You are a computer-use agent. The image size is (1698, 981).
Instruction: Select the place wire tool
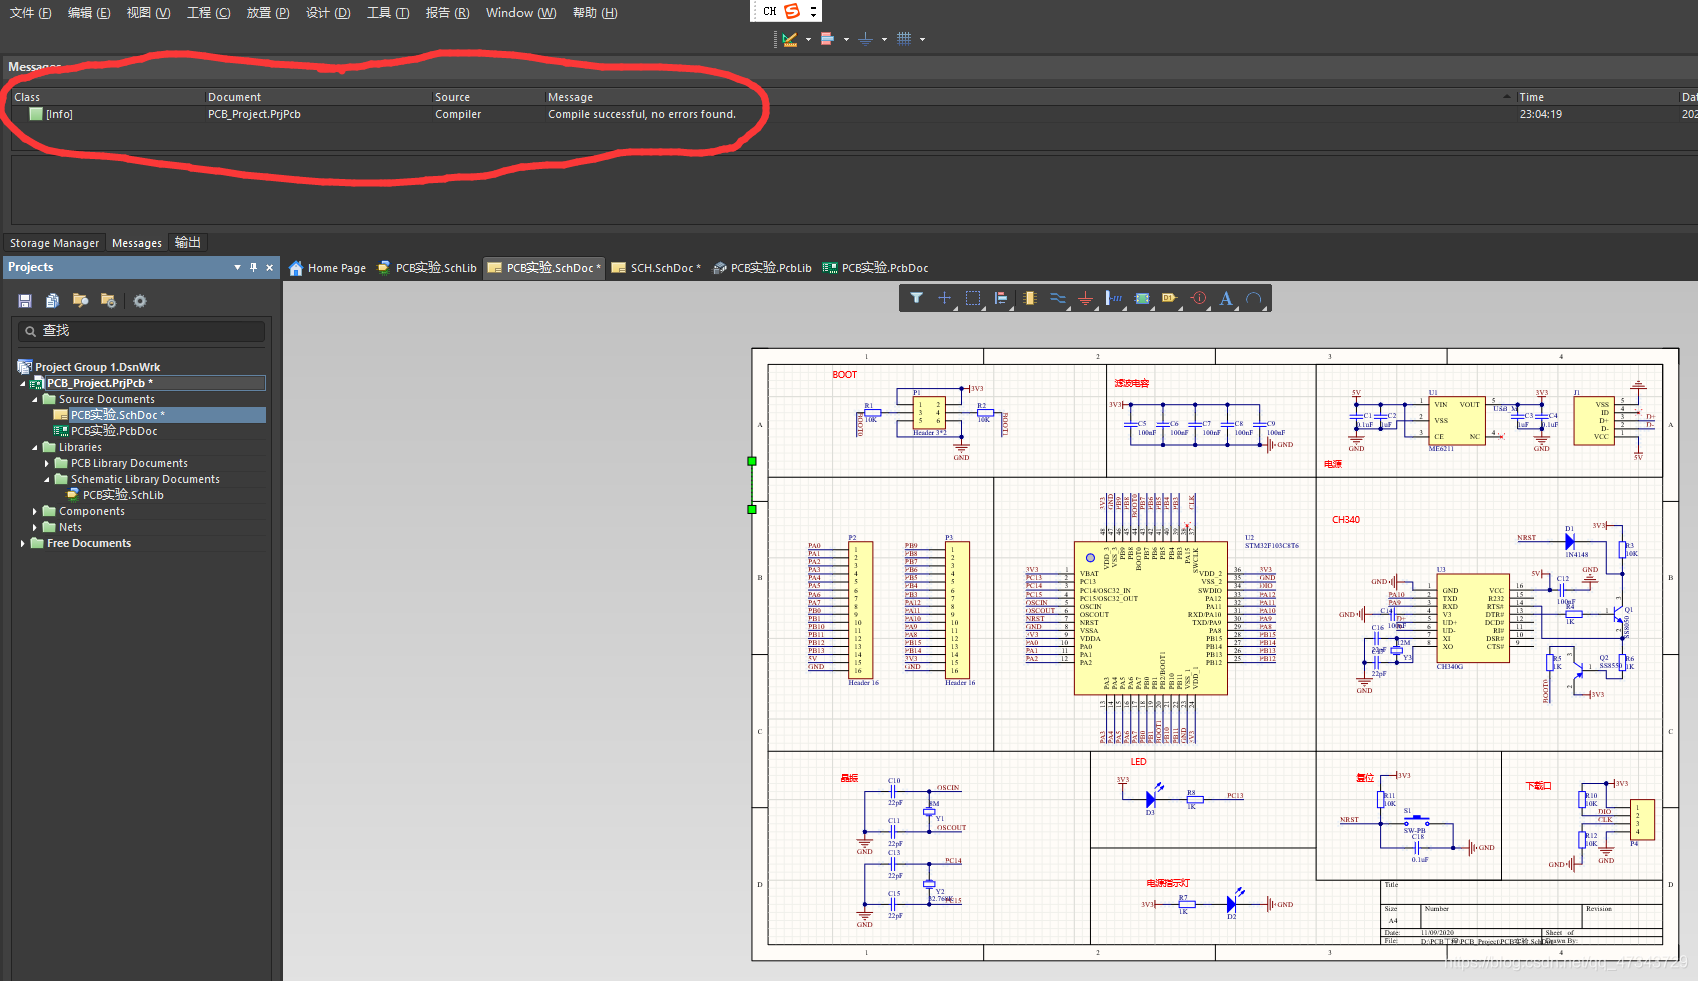tap(1058, 298)
